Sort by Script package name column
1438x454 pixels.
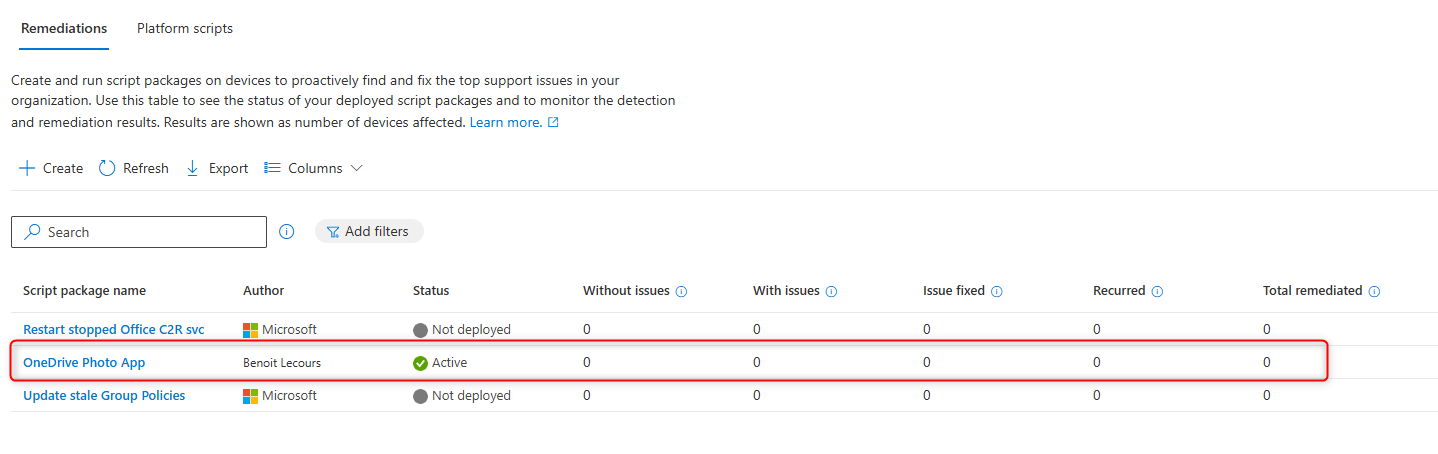(84, 290)
